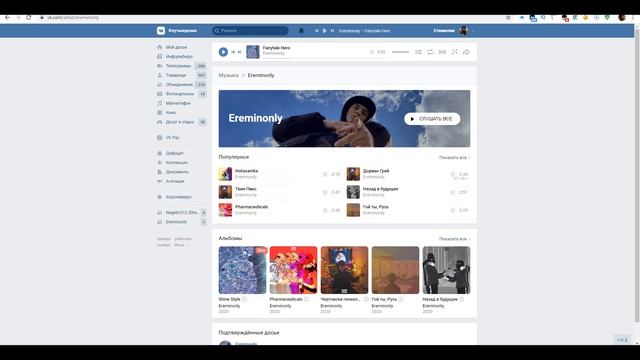Open the notifications bell in header

tap(301, 31)
